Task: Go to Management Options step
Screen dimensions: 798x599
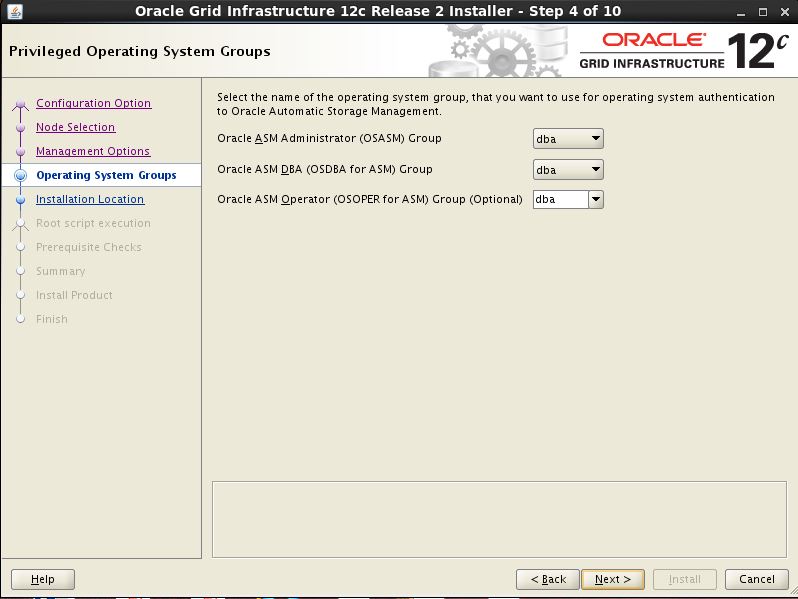Action: click(93, 151)
